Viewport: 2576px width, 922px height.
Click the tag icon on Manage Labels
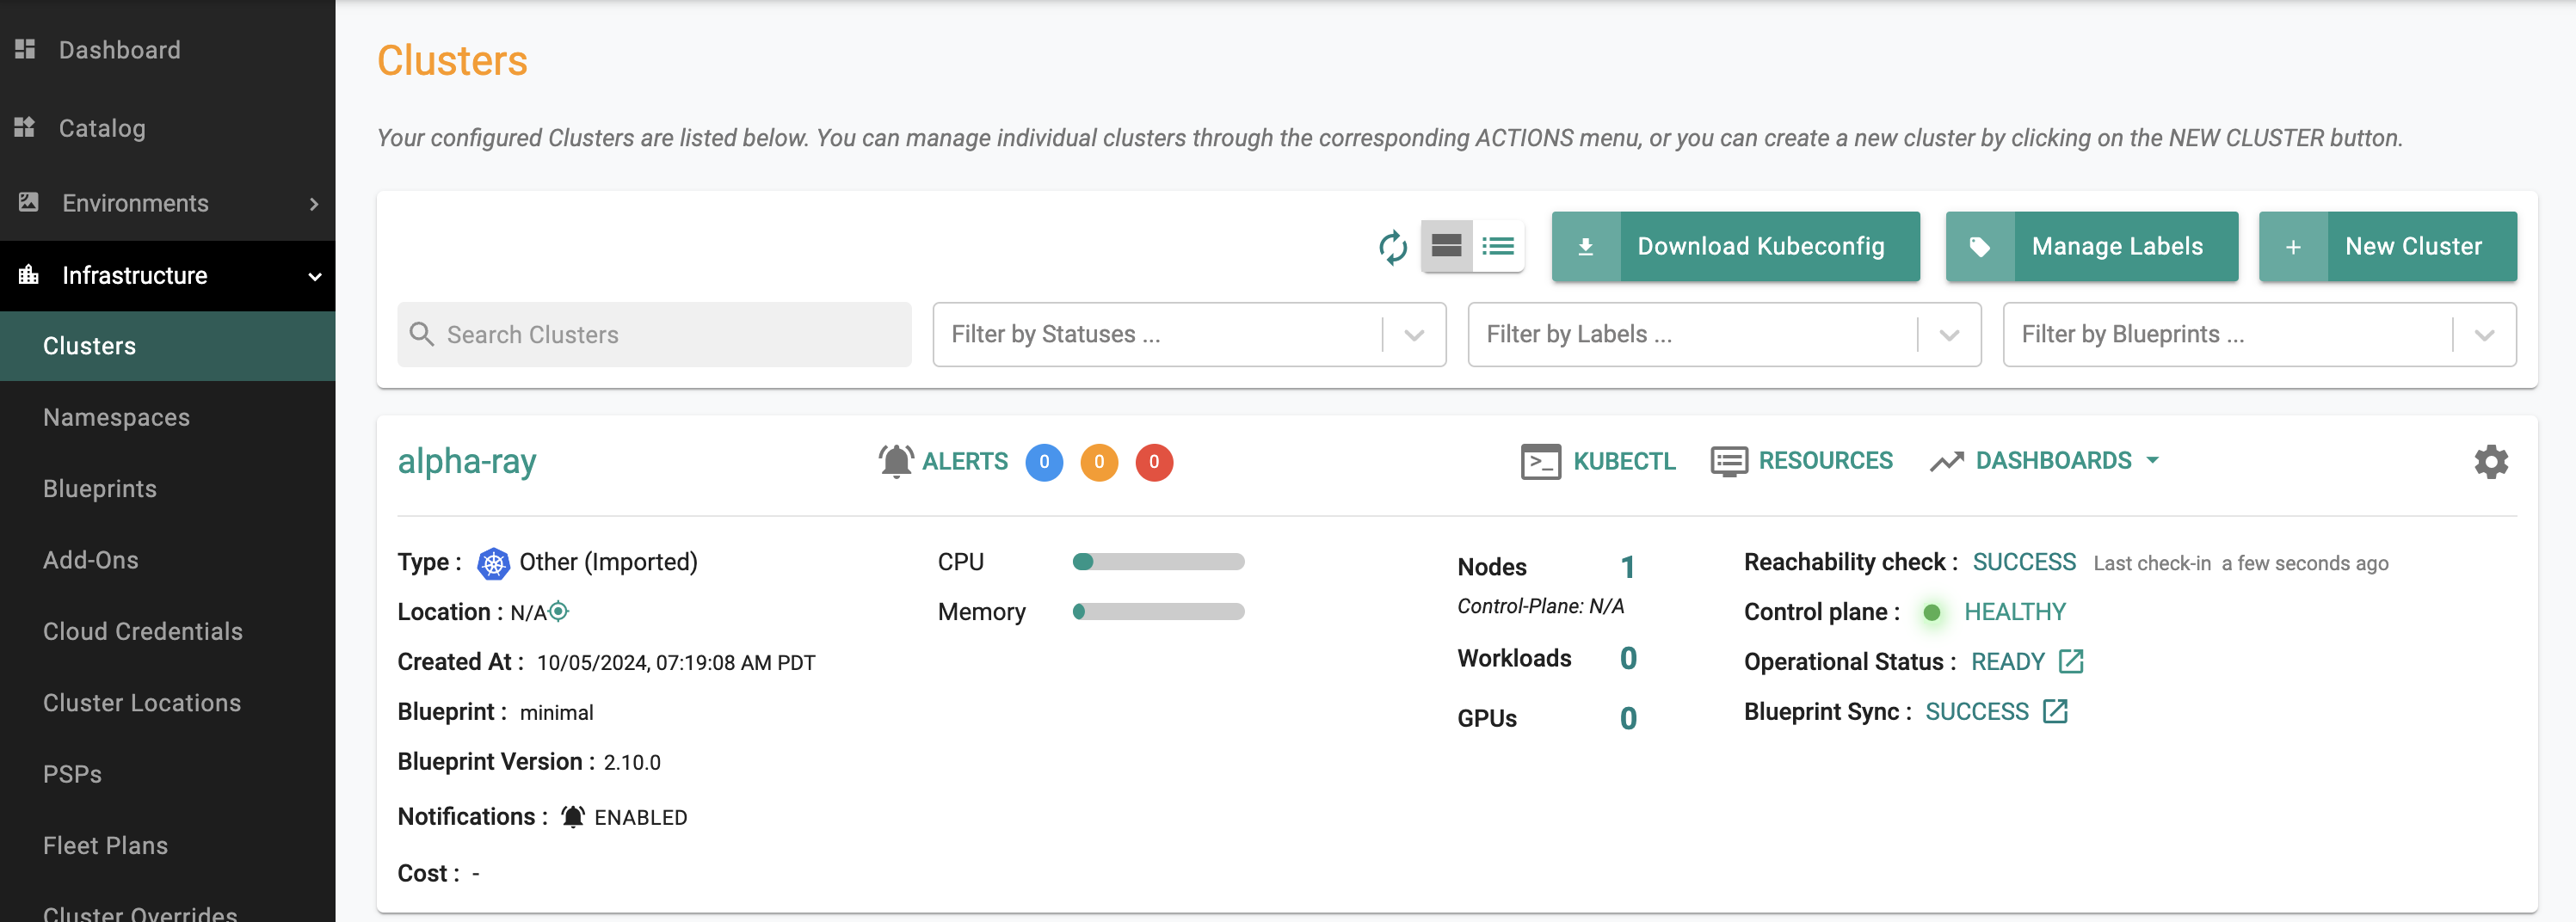pos(1978,247)
